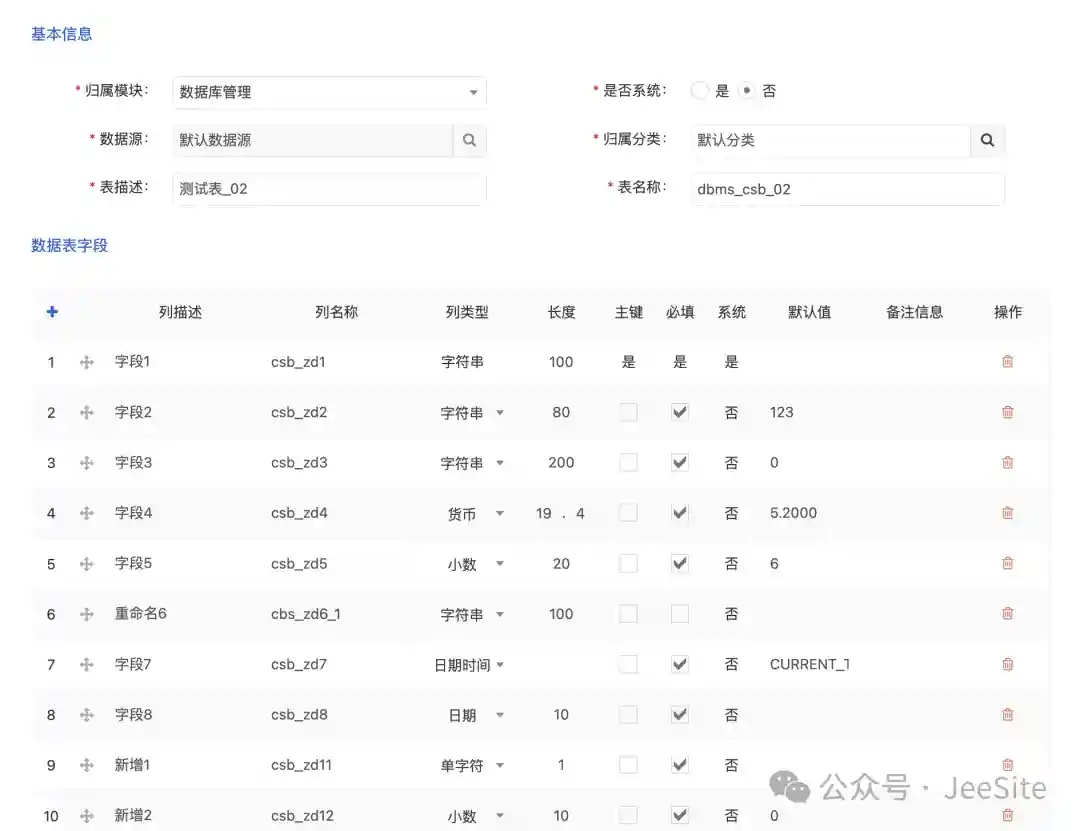Screen dimensions: 1080x831
Task: Click trash icon for 字段4 row
Action: pos(1007,513)
